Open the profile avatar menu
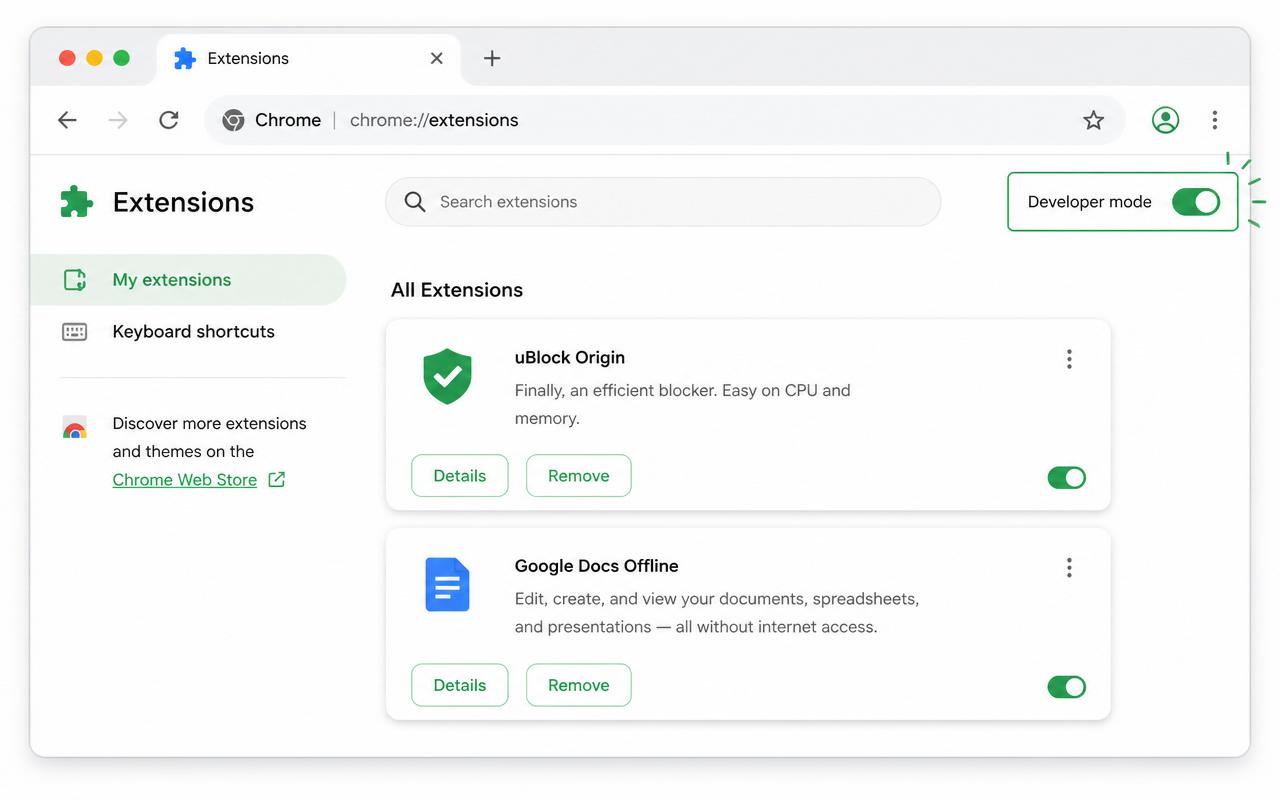Viewport: 1280px width, 800px height. (x=1165, y=120)
